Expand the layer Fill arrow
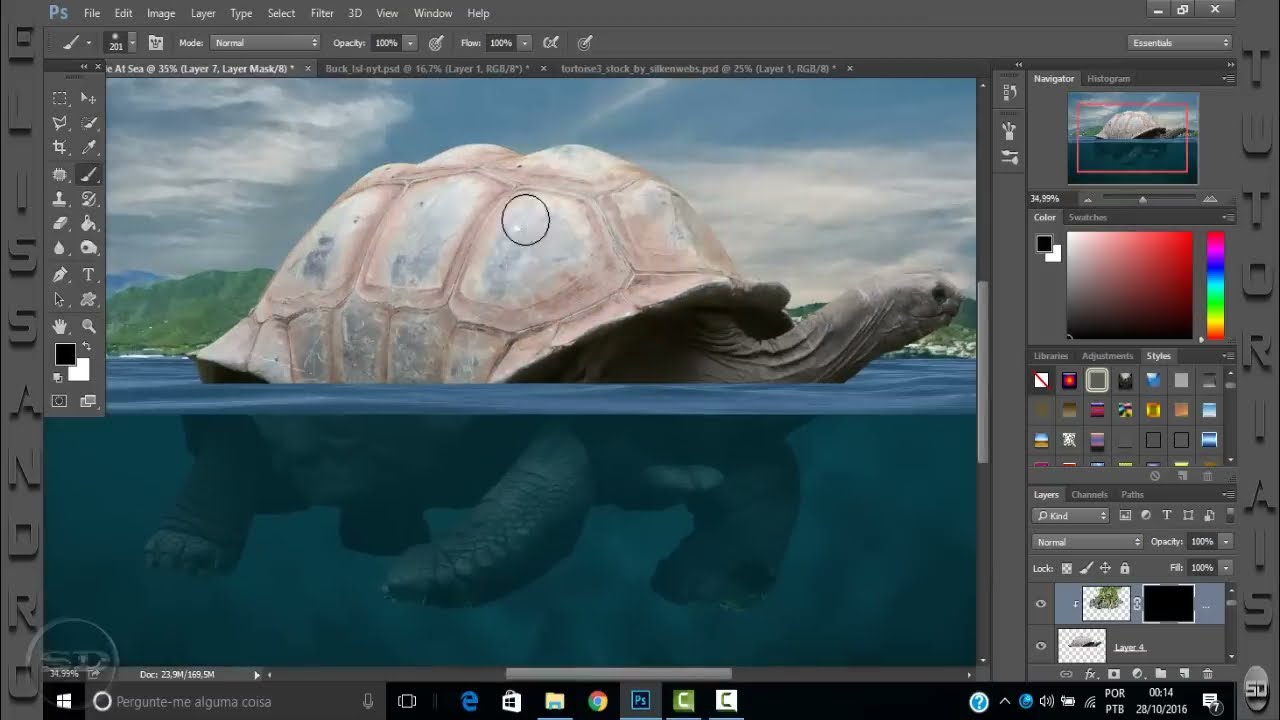 click(1226, 568)
